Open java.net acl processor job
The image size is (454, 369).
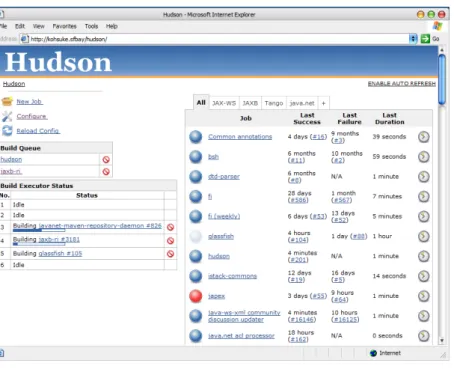(x=241, y=336)
